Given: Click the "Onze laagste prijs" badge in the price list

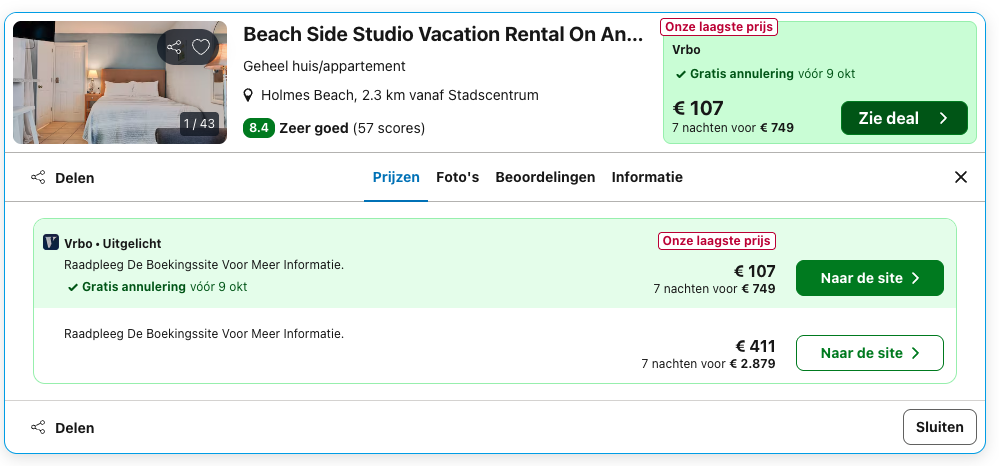Looking at the screenshot, I should click(x=717, y=241).
